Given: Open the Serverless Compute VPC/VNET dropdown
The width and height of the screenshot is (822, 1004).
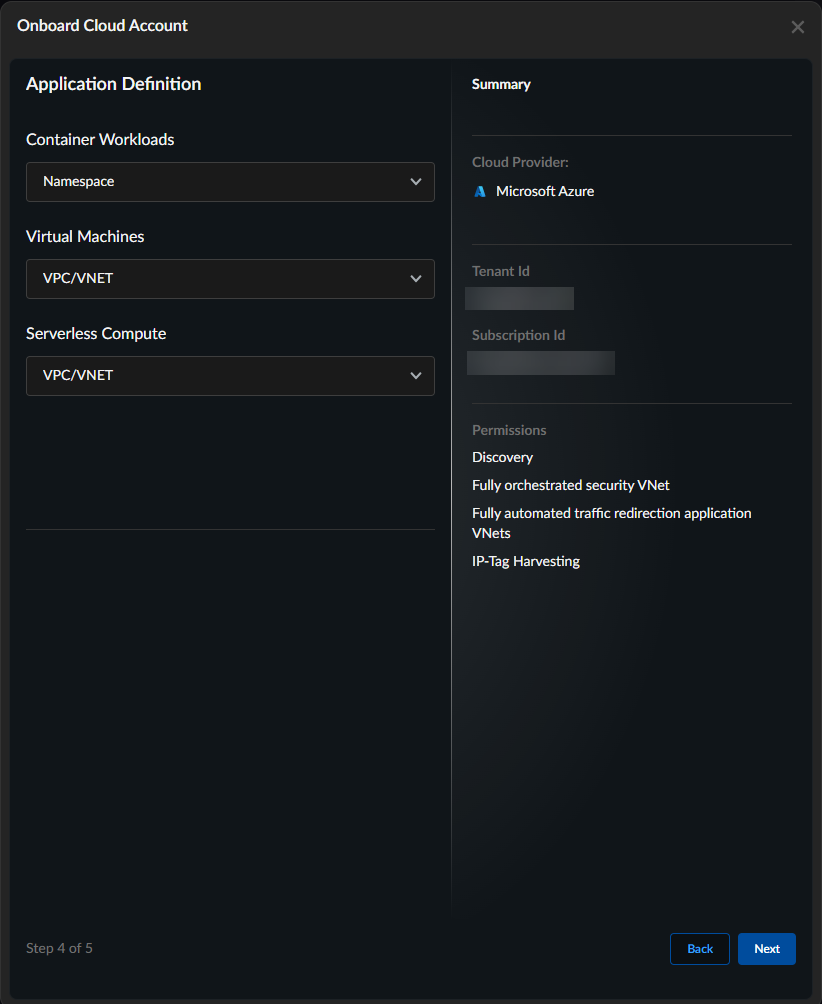Looking at the screenshot, I should pyautogui.click(x=230, y=376).
